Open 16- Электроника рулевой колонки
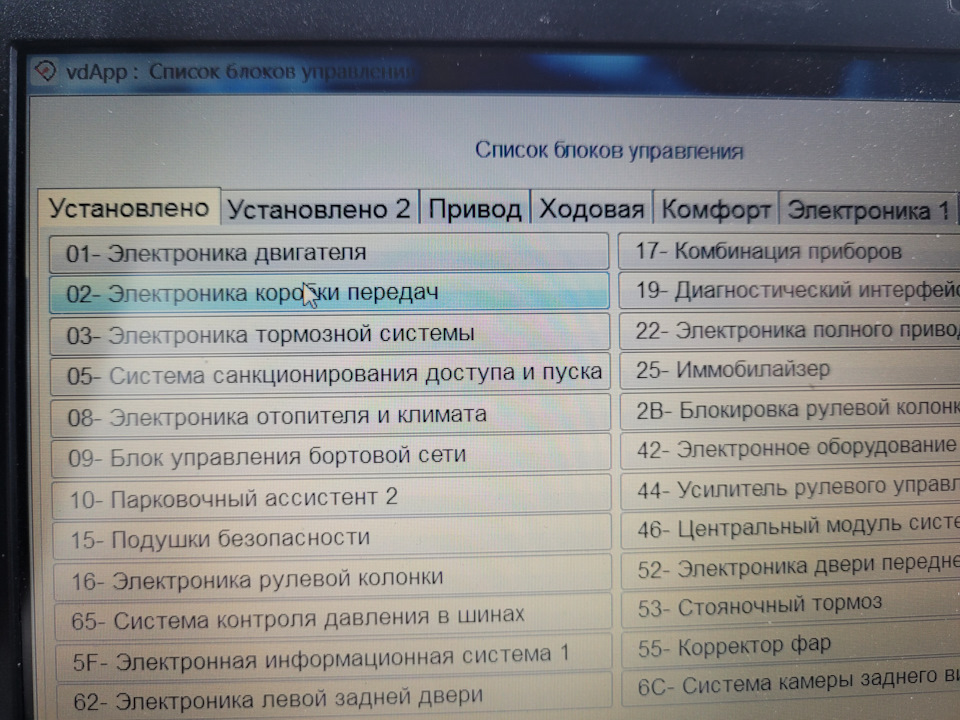This screenshot has width=960, height=720. (334, 578)
